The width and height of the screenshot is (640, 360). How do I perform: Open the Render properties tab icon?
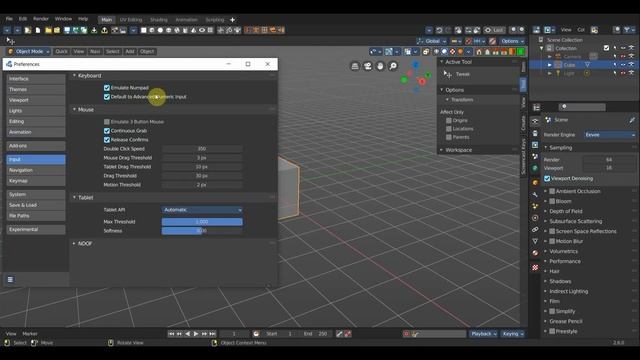tap(535, 122)
